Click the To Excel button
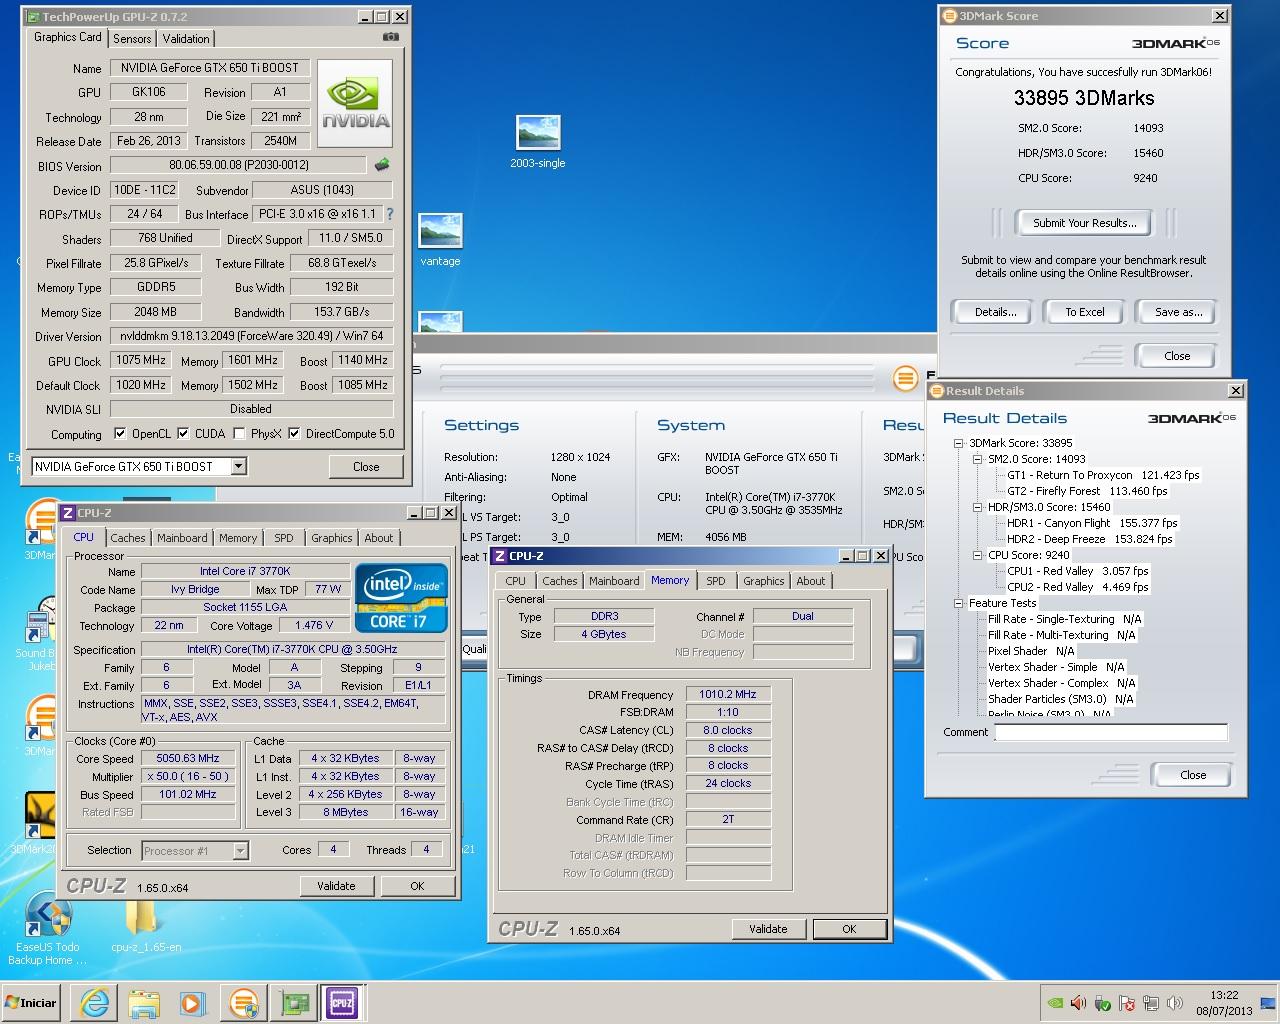This screenshot has width=1280, height=1024. point(1084,312)
